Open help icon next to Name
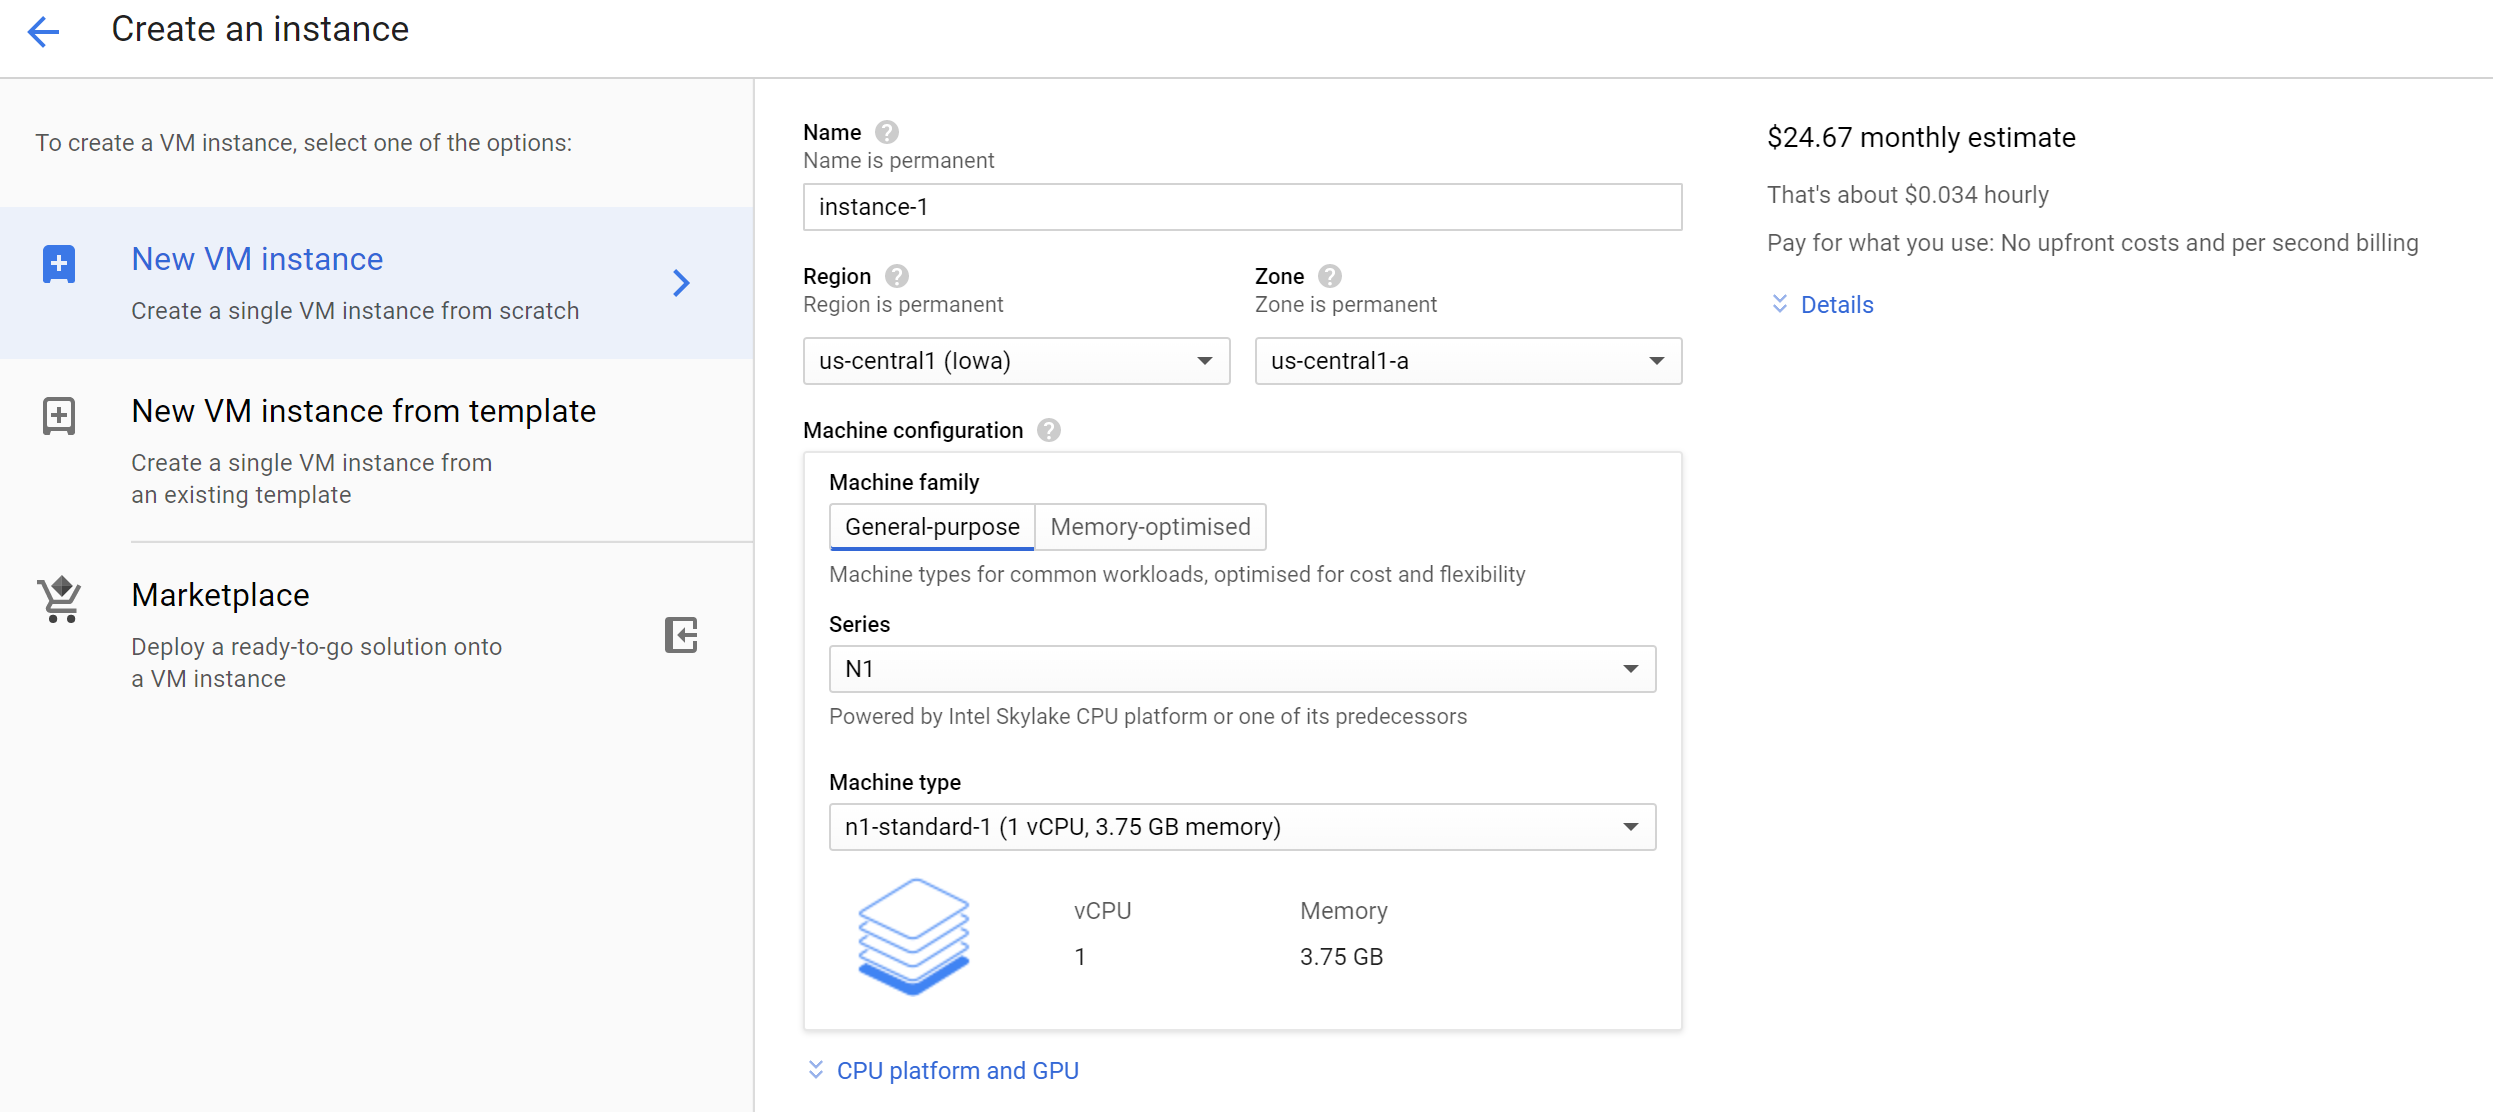The height and width of the screenshot is (1112, 2493). click(887, 132)
